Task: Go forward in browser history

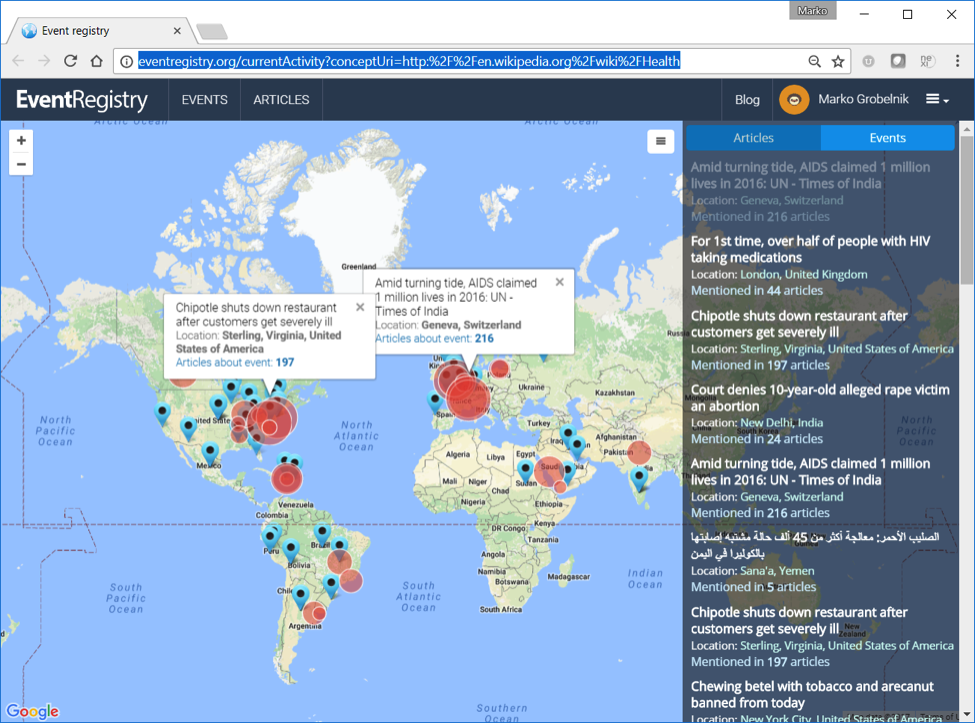Action: click(x=44, y=61)
